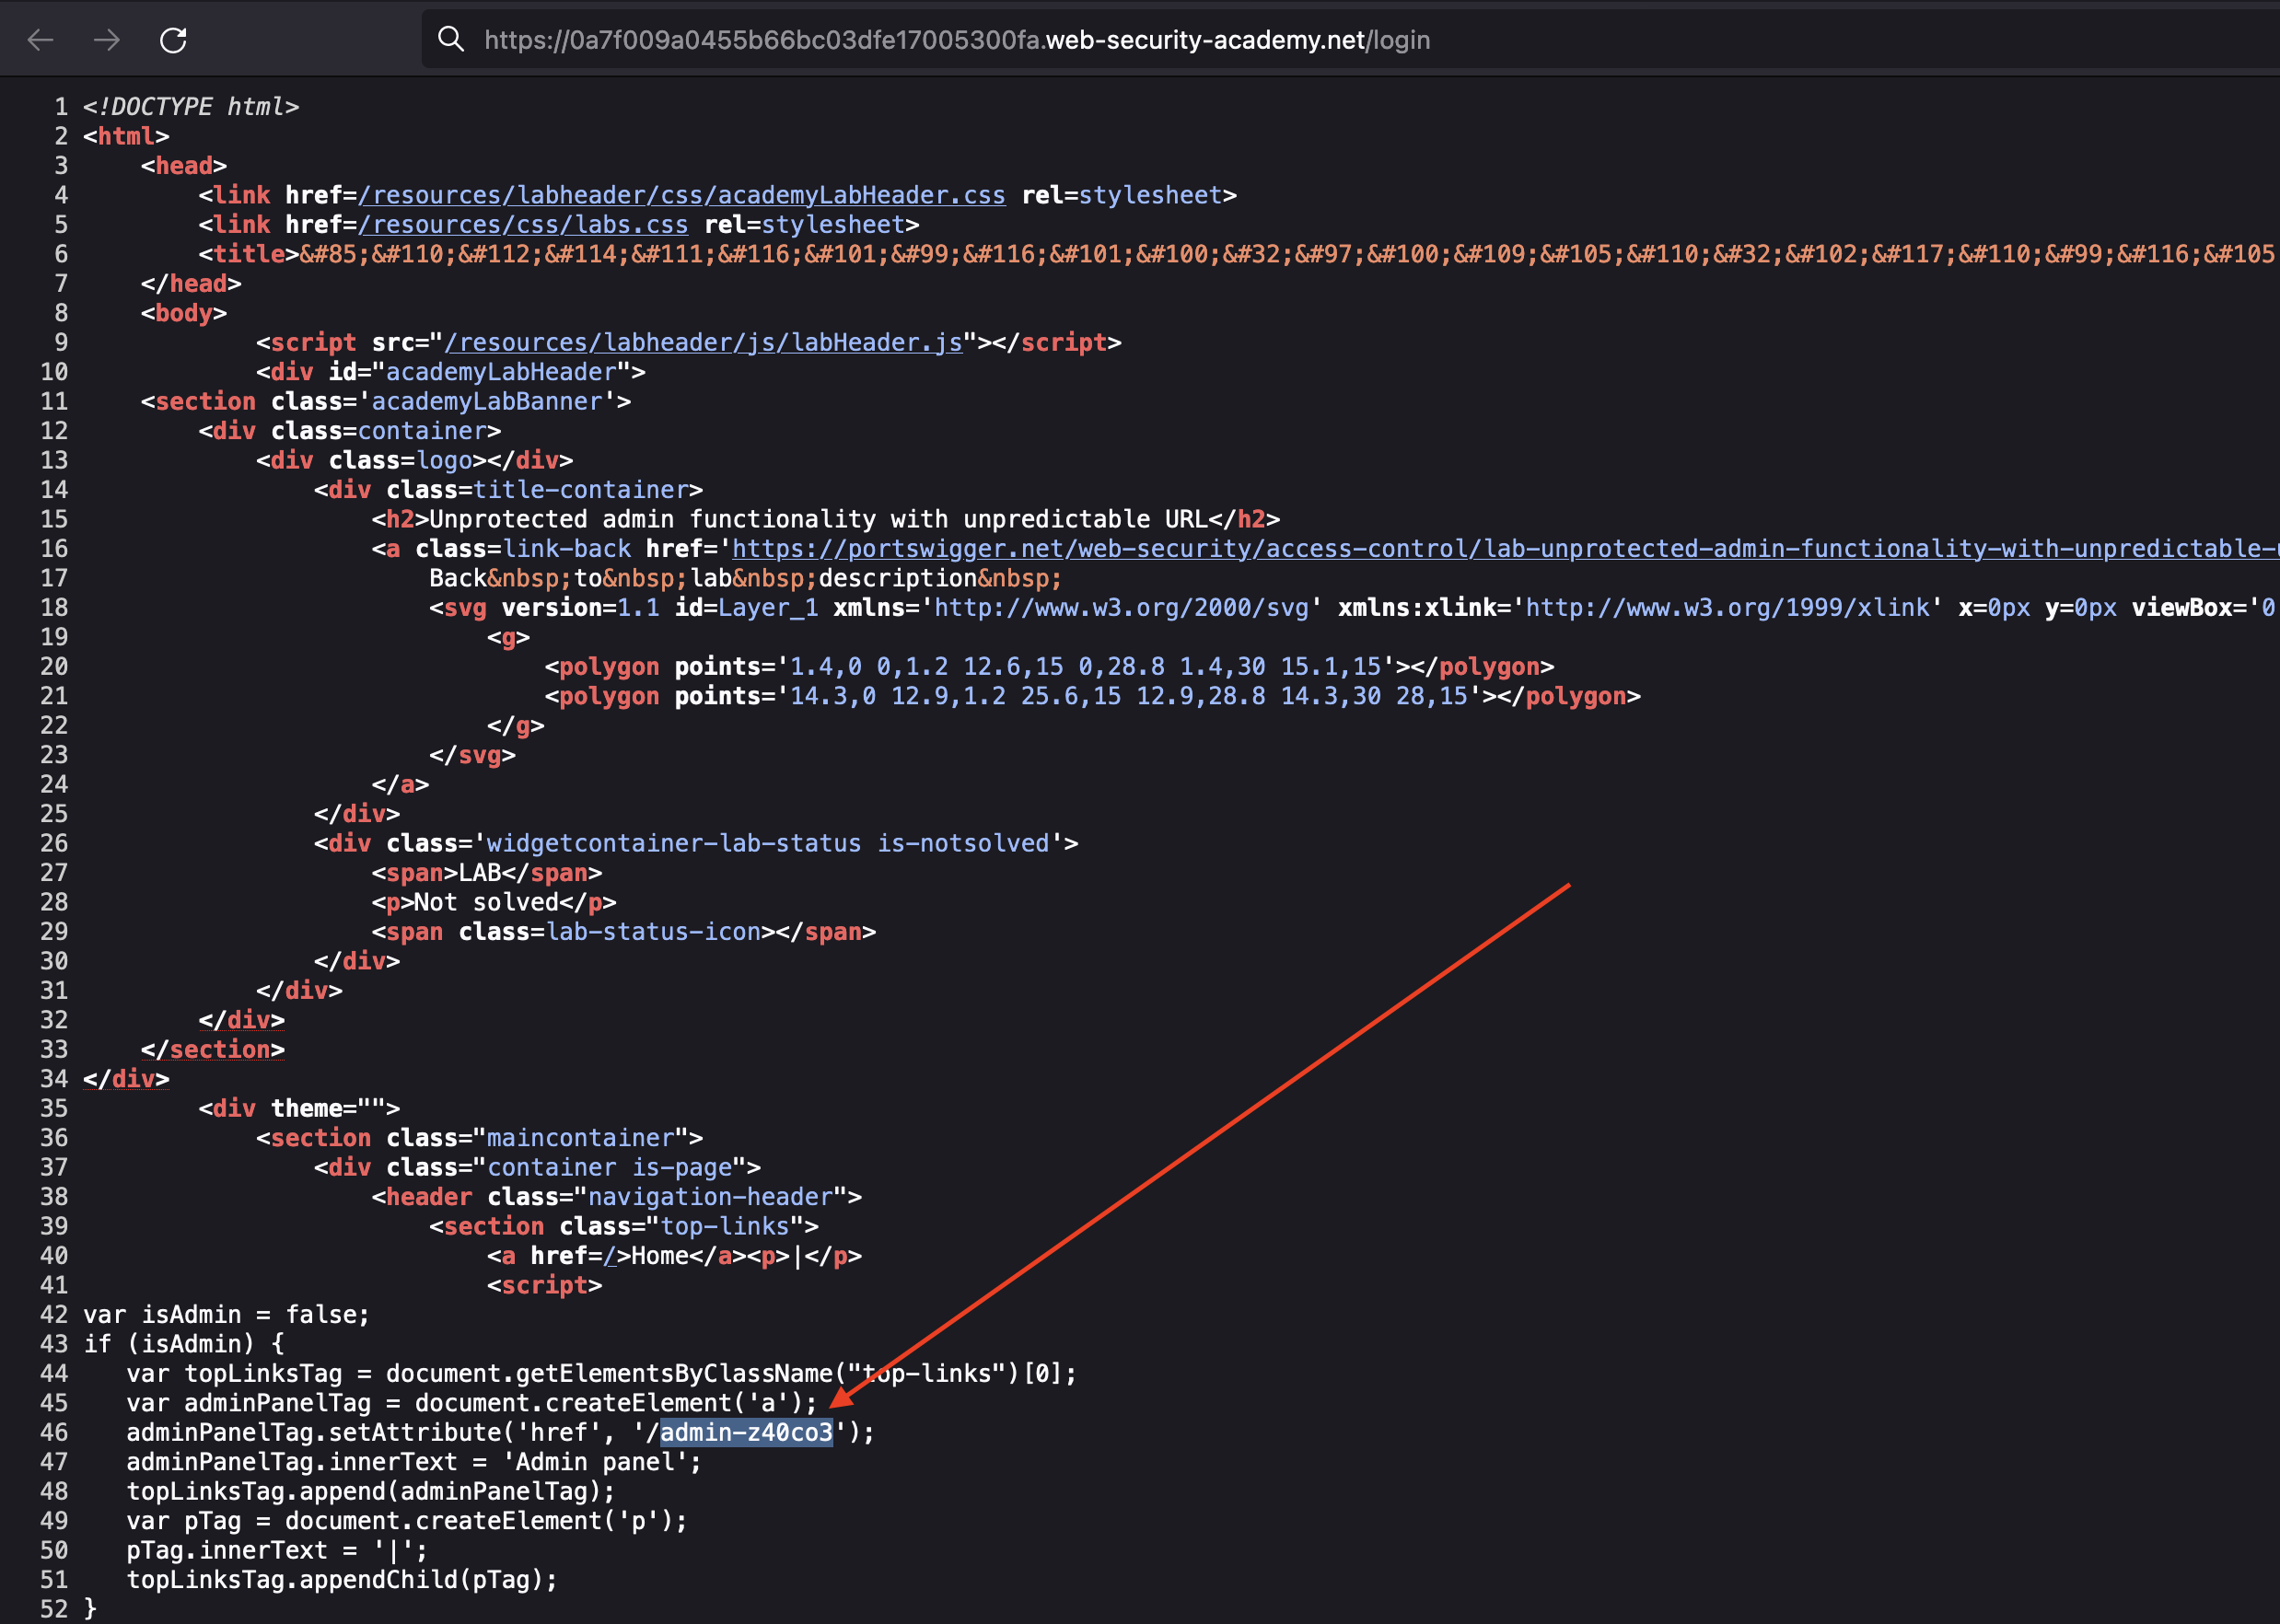Click the browser forward arrow
Viewport: 2280px width, 1624px height.
coord(106,40)
